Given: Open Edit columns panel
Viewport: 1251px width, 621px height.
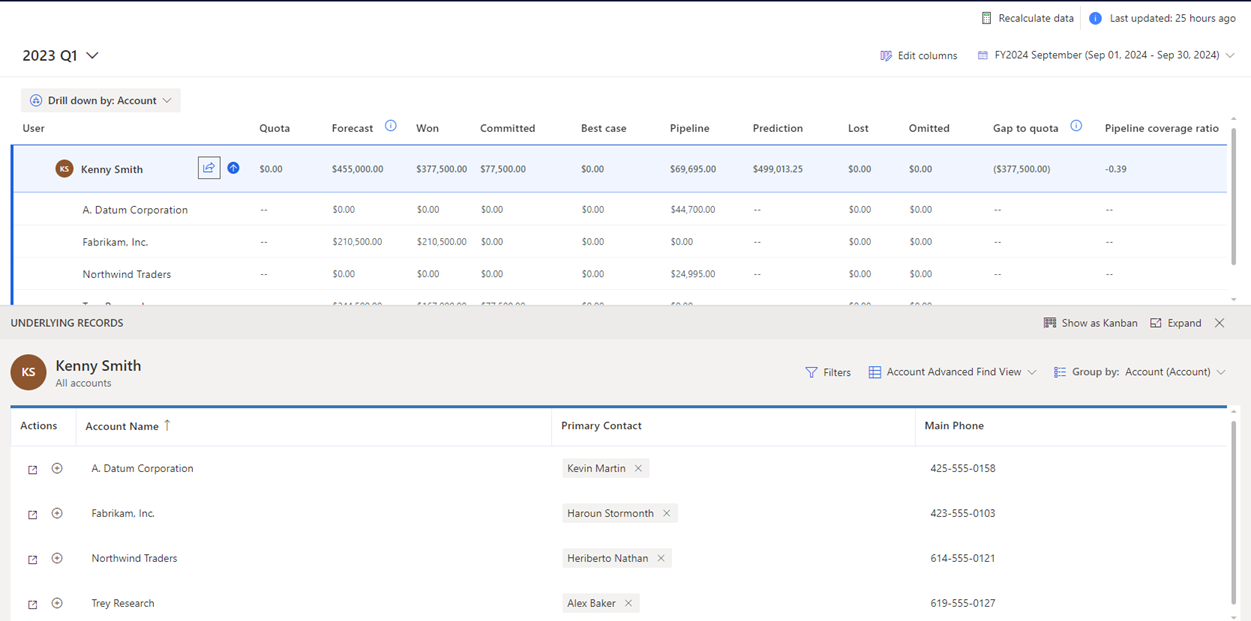Looking at the screenshot, I should tap(918, 56).
